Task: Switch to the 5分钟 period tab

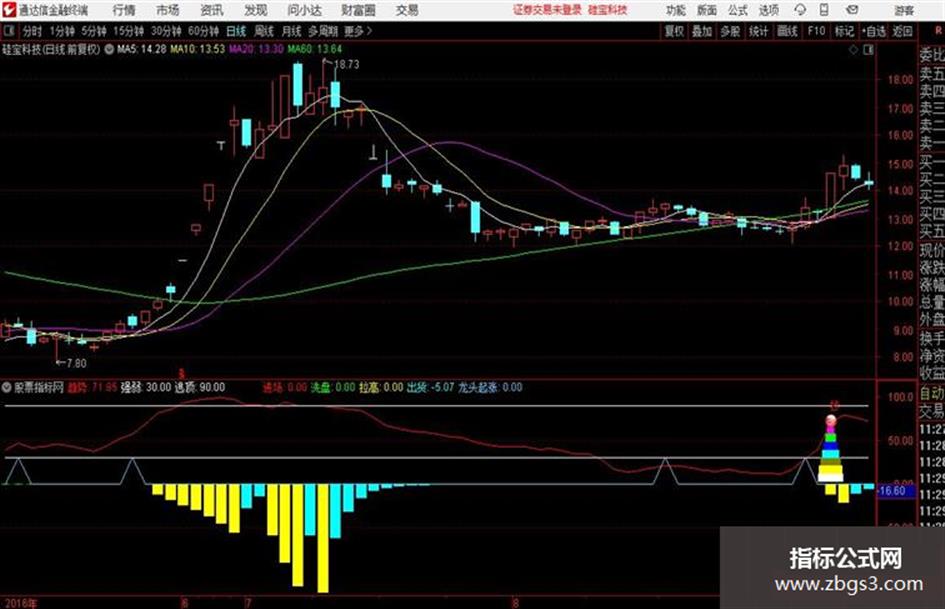Action: [94, 31]
